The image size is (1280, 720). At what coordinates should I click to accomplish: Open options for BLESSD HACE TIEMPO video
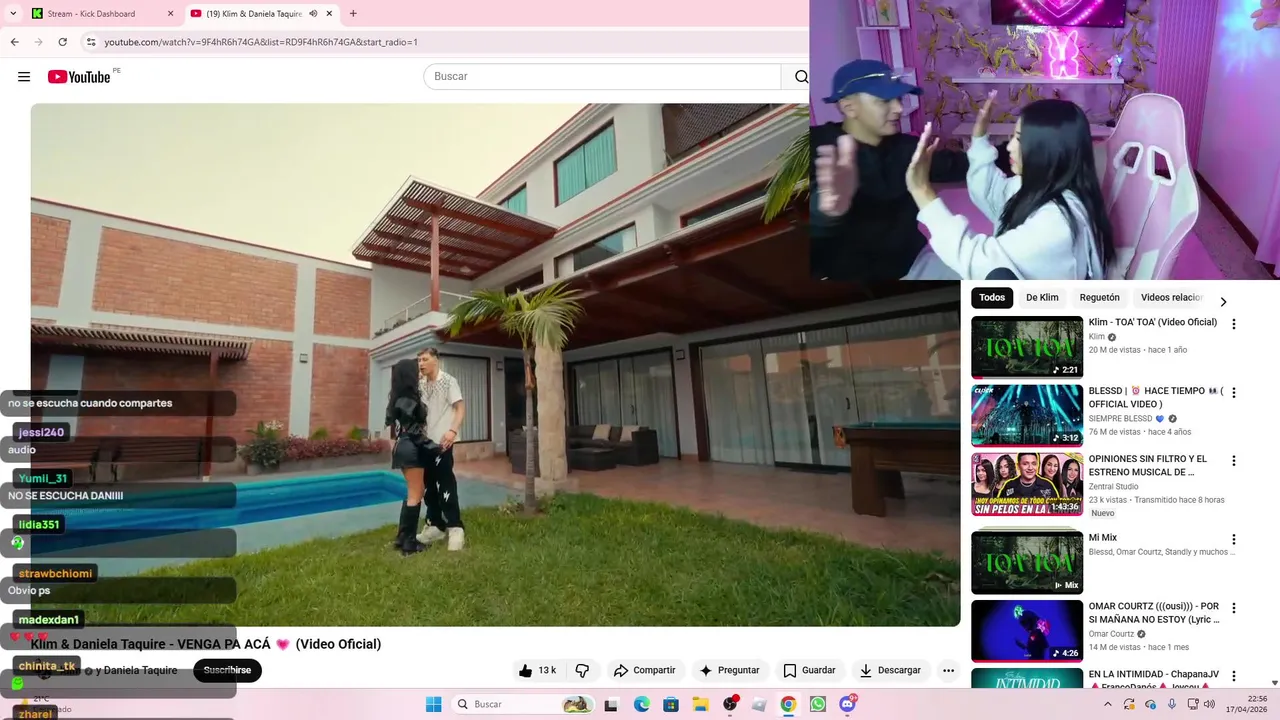point(1233,393)
